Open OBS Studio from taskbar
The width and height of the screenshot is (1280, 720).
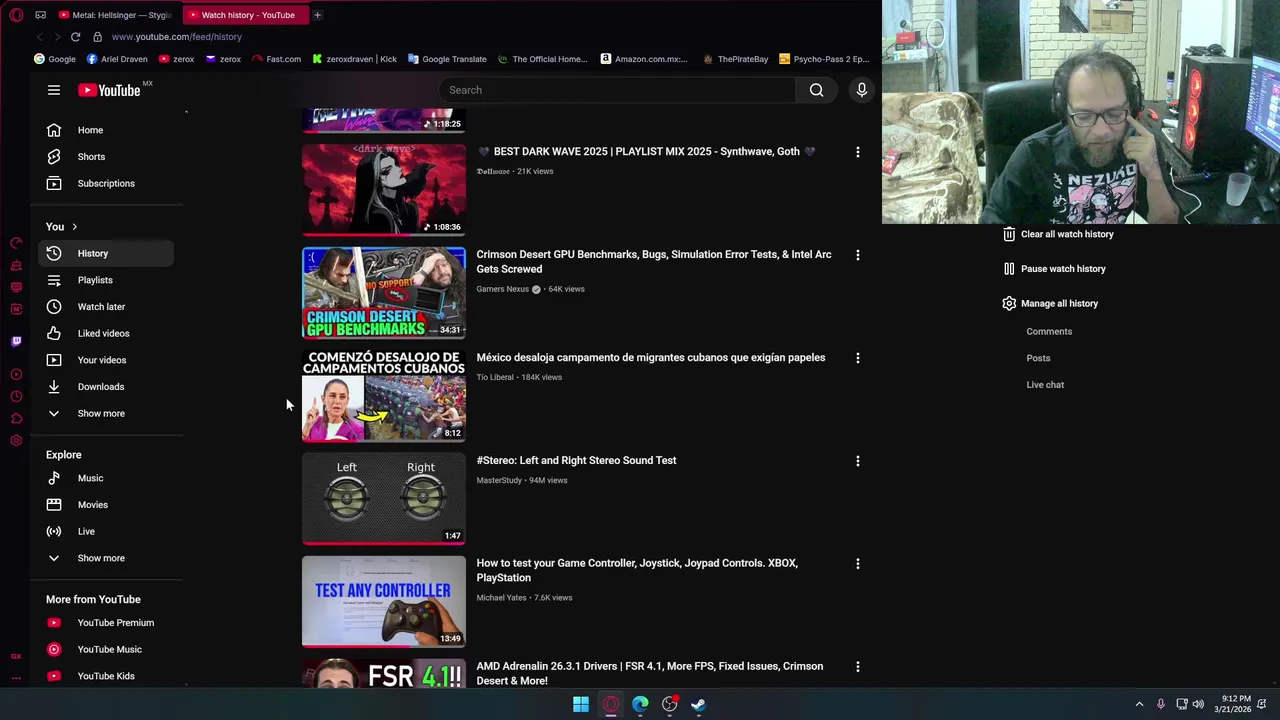click(669, 704)
